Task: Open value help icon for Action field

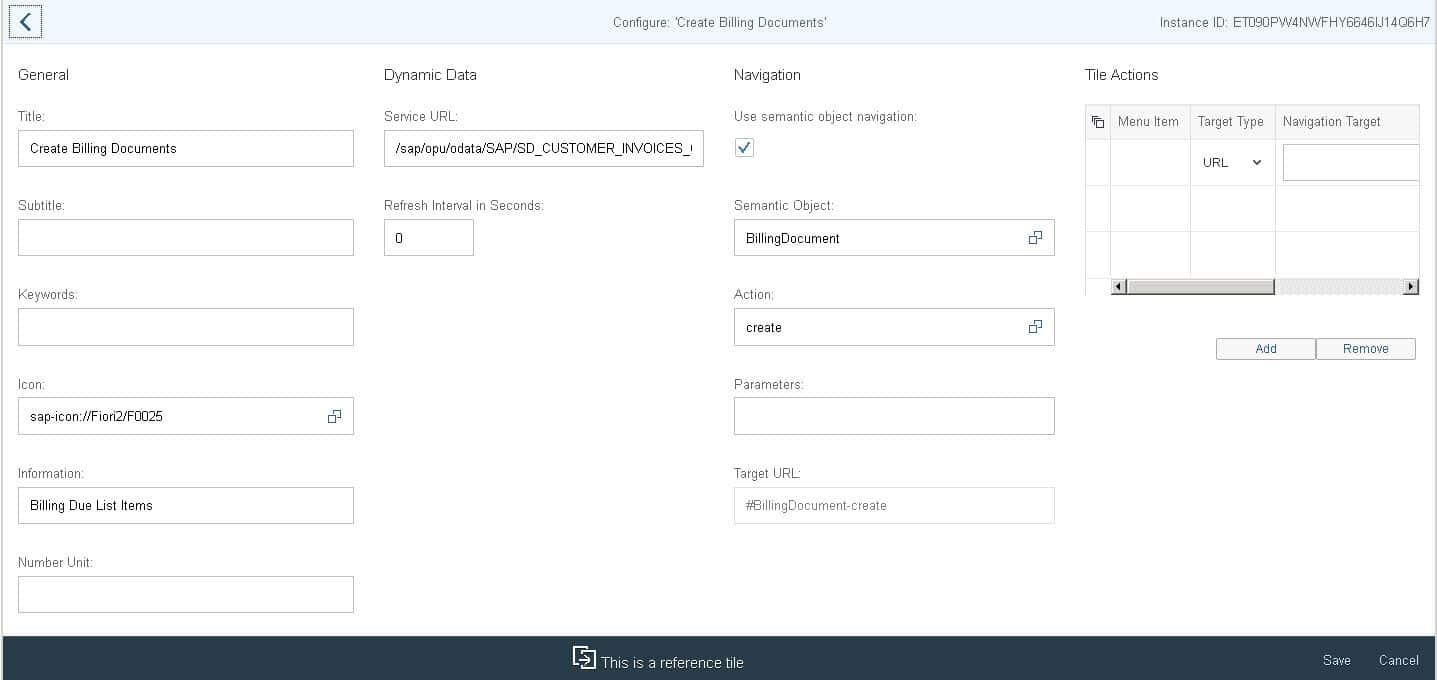Action: pyautogui.click(x=1035, y=327)
